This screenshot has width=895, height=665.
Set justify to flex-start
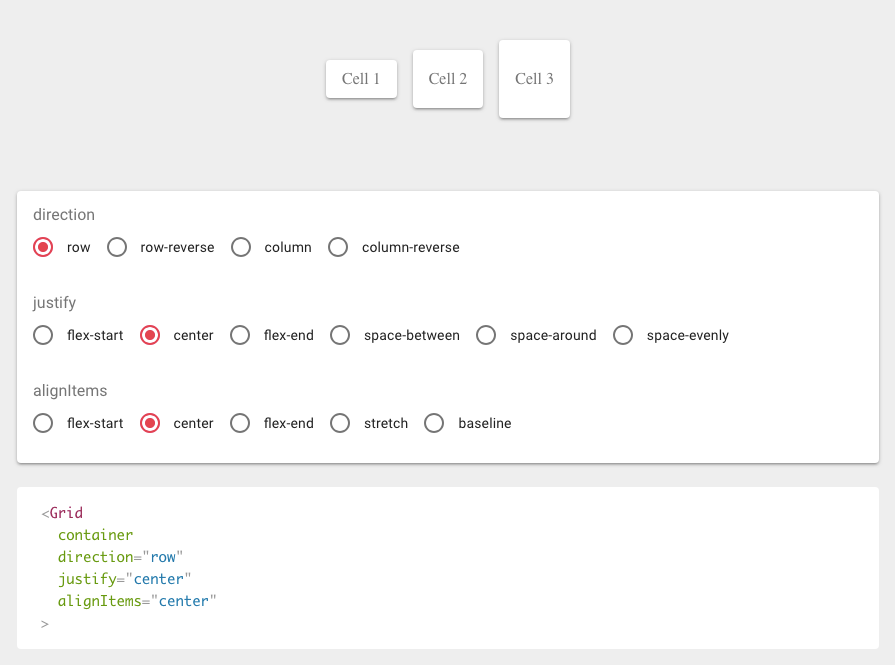[43, 335]
